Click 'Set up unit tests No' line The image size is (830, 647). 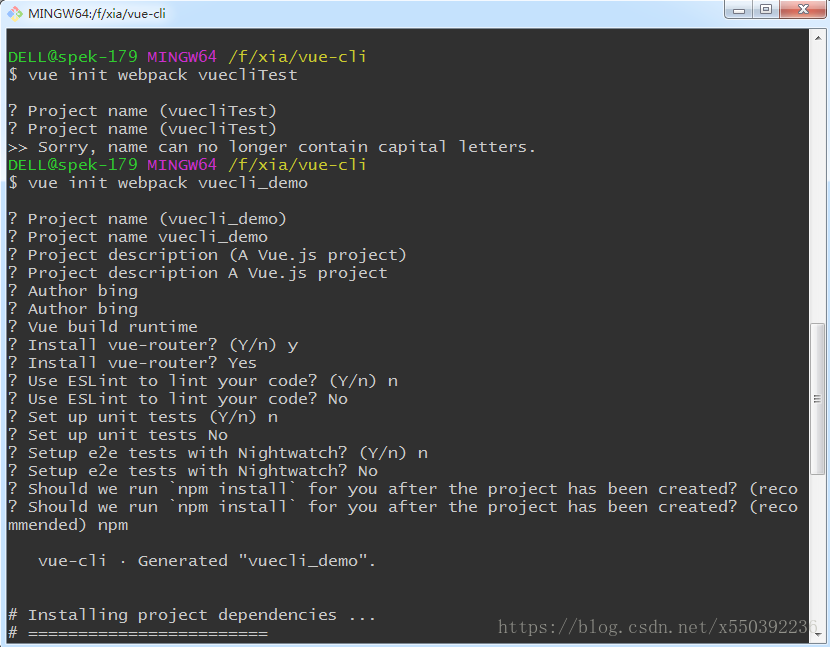pos(118,435)
